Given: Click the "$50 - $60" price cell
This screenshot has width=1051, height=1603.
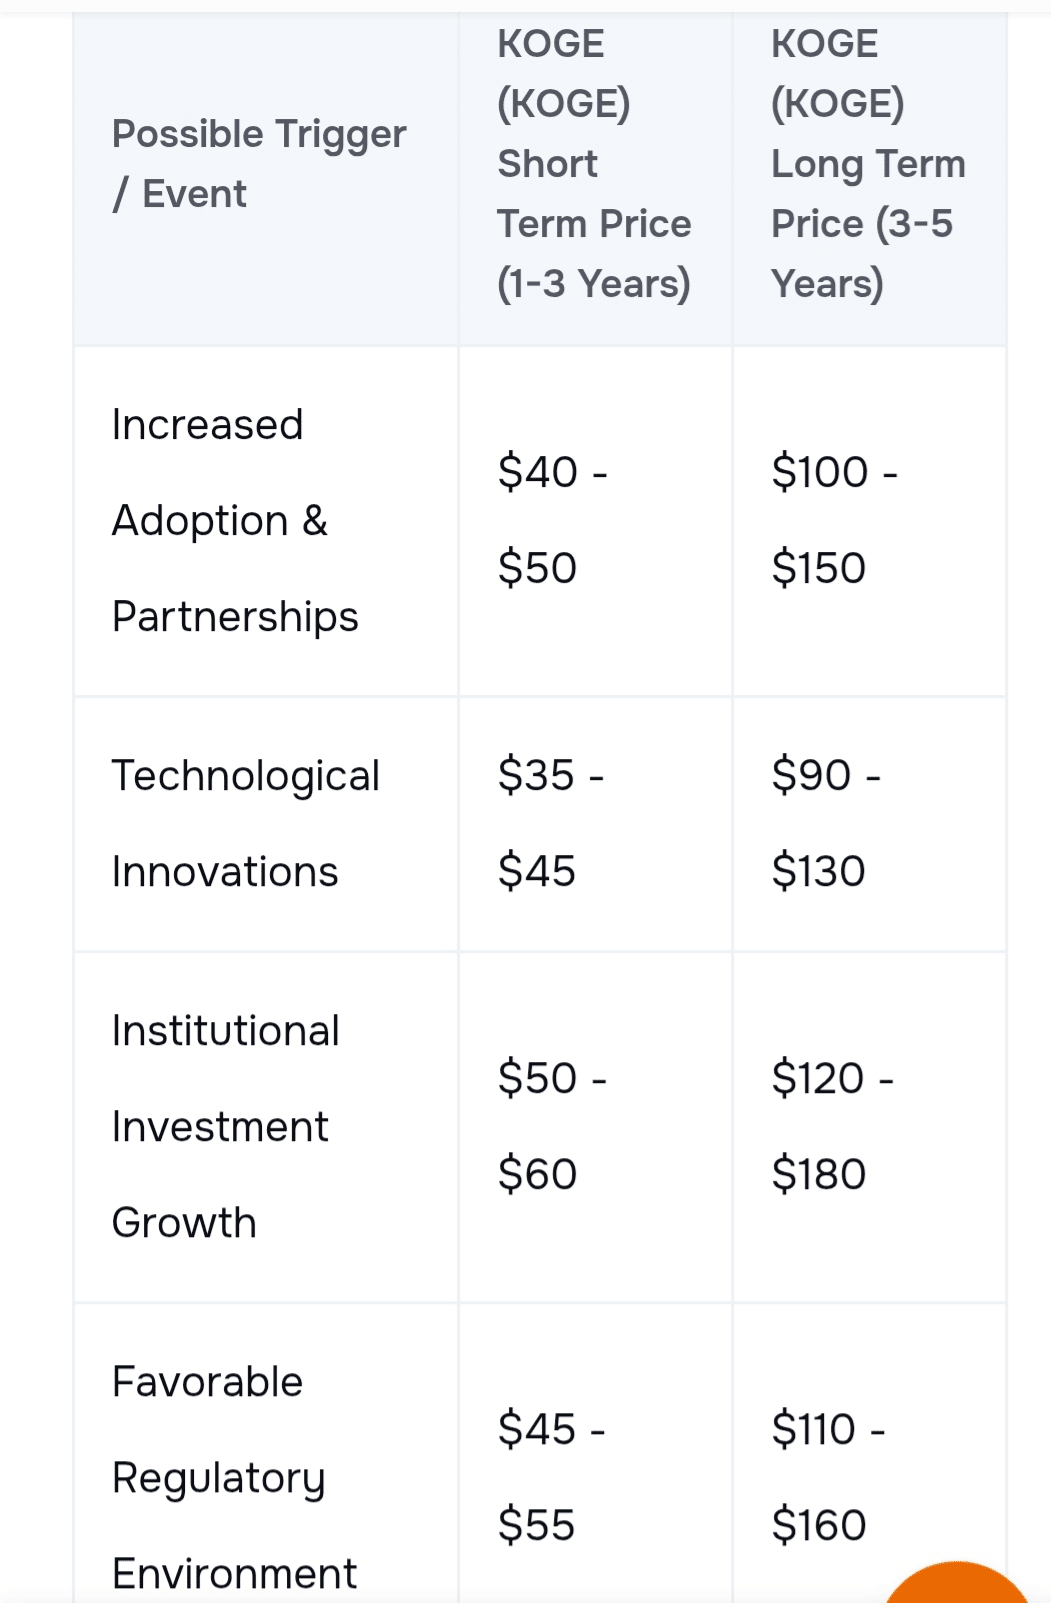Looking at the screenshot, I should click(x=553, y=1126).
